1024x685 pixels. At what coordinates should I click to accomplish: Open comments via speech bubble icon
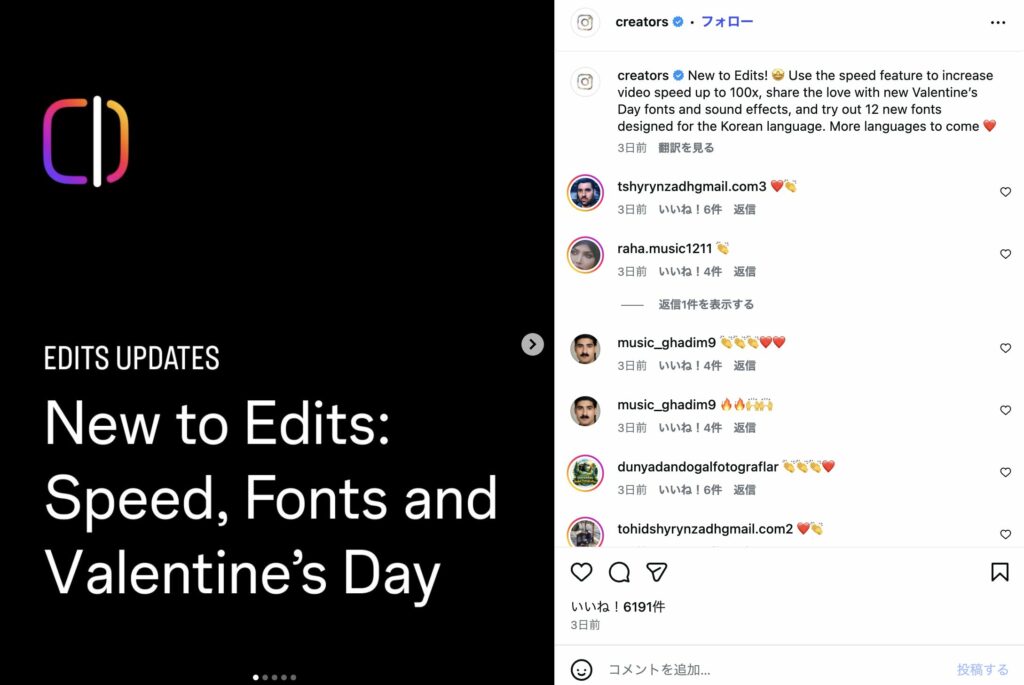[619, 572]
